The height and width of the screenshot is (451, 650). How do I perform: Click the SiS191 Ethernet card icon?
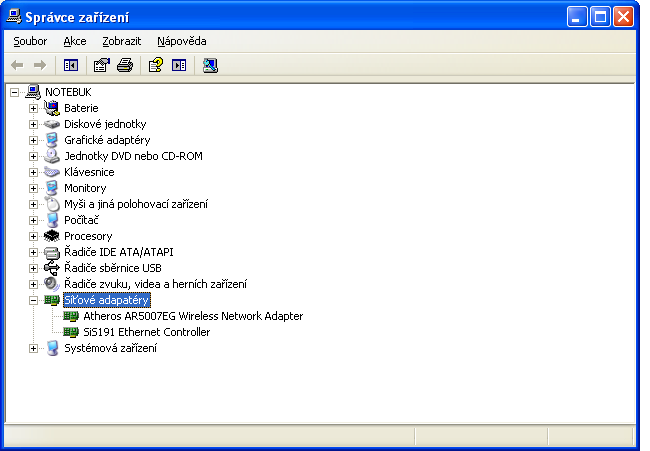[71, 332]
